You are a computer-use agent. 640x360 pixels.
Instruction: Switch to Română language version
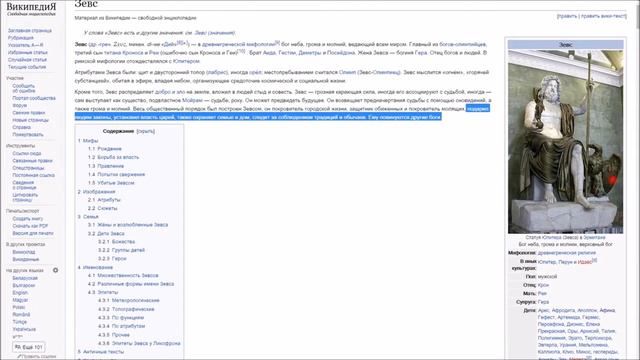(x=21, y=315)
